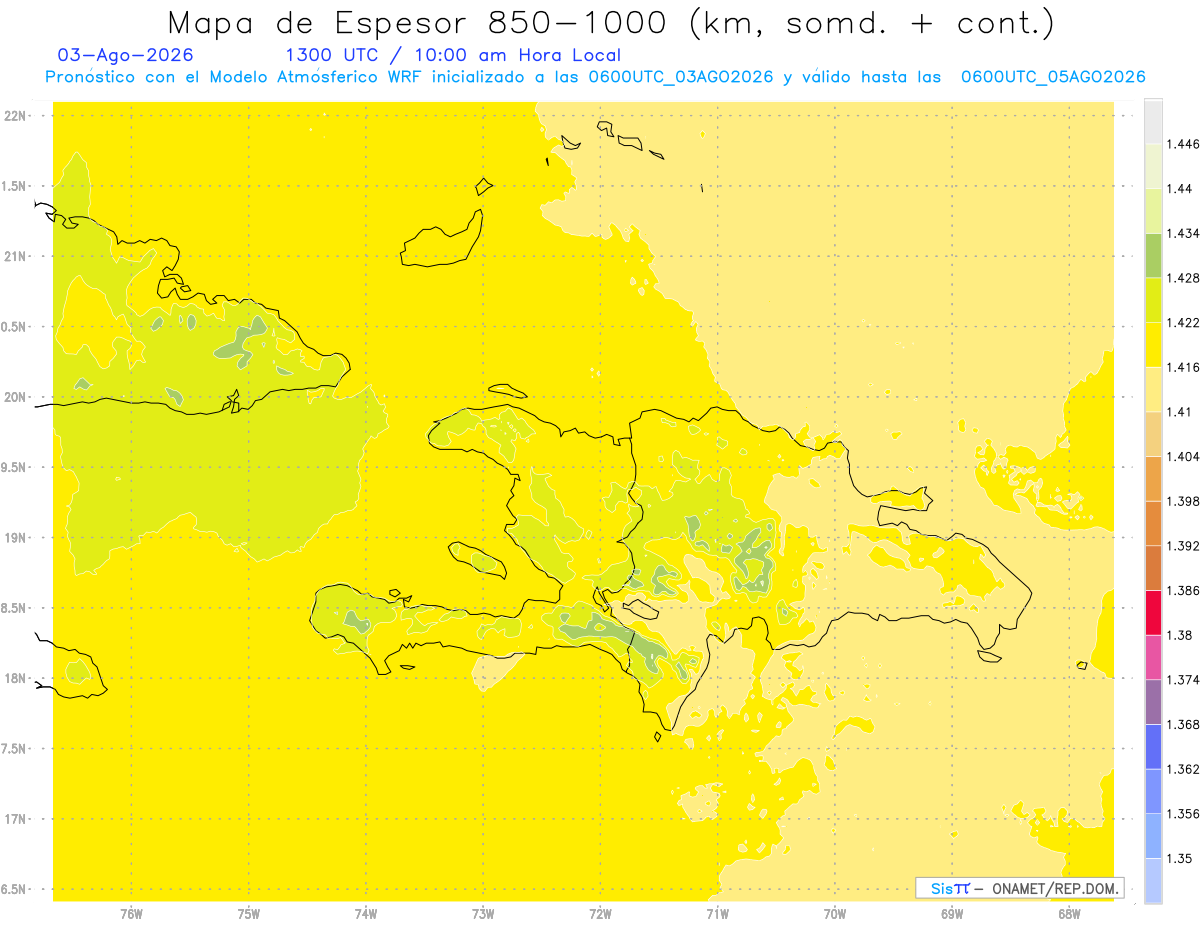The image size is (1200, 927).
Task: Pick the yellow-green legend swatch between 1.428 and 1.422
Action: coord(1154,300)
